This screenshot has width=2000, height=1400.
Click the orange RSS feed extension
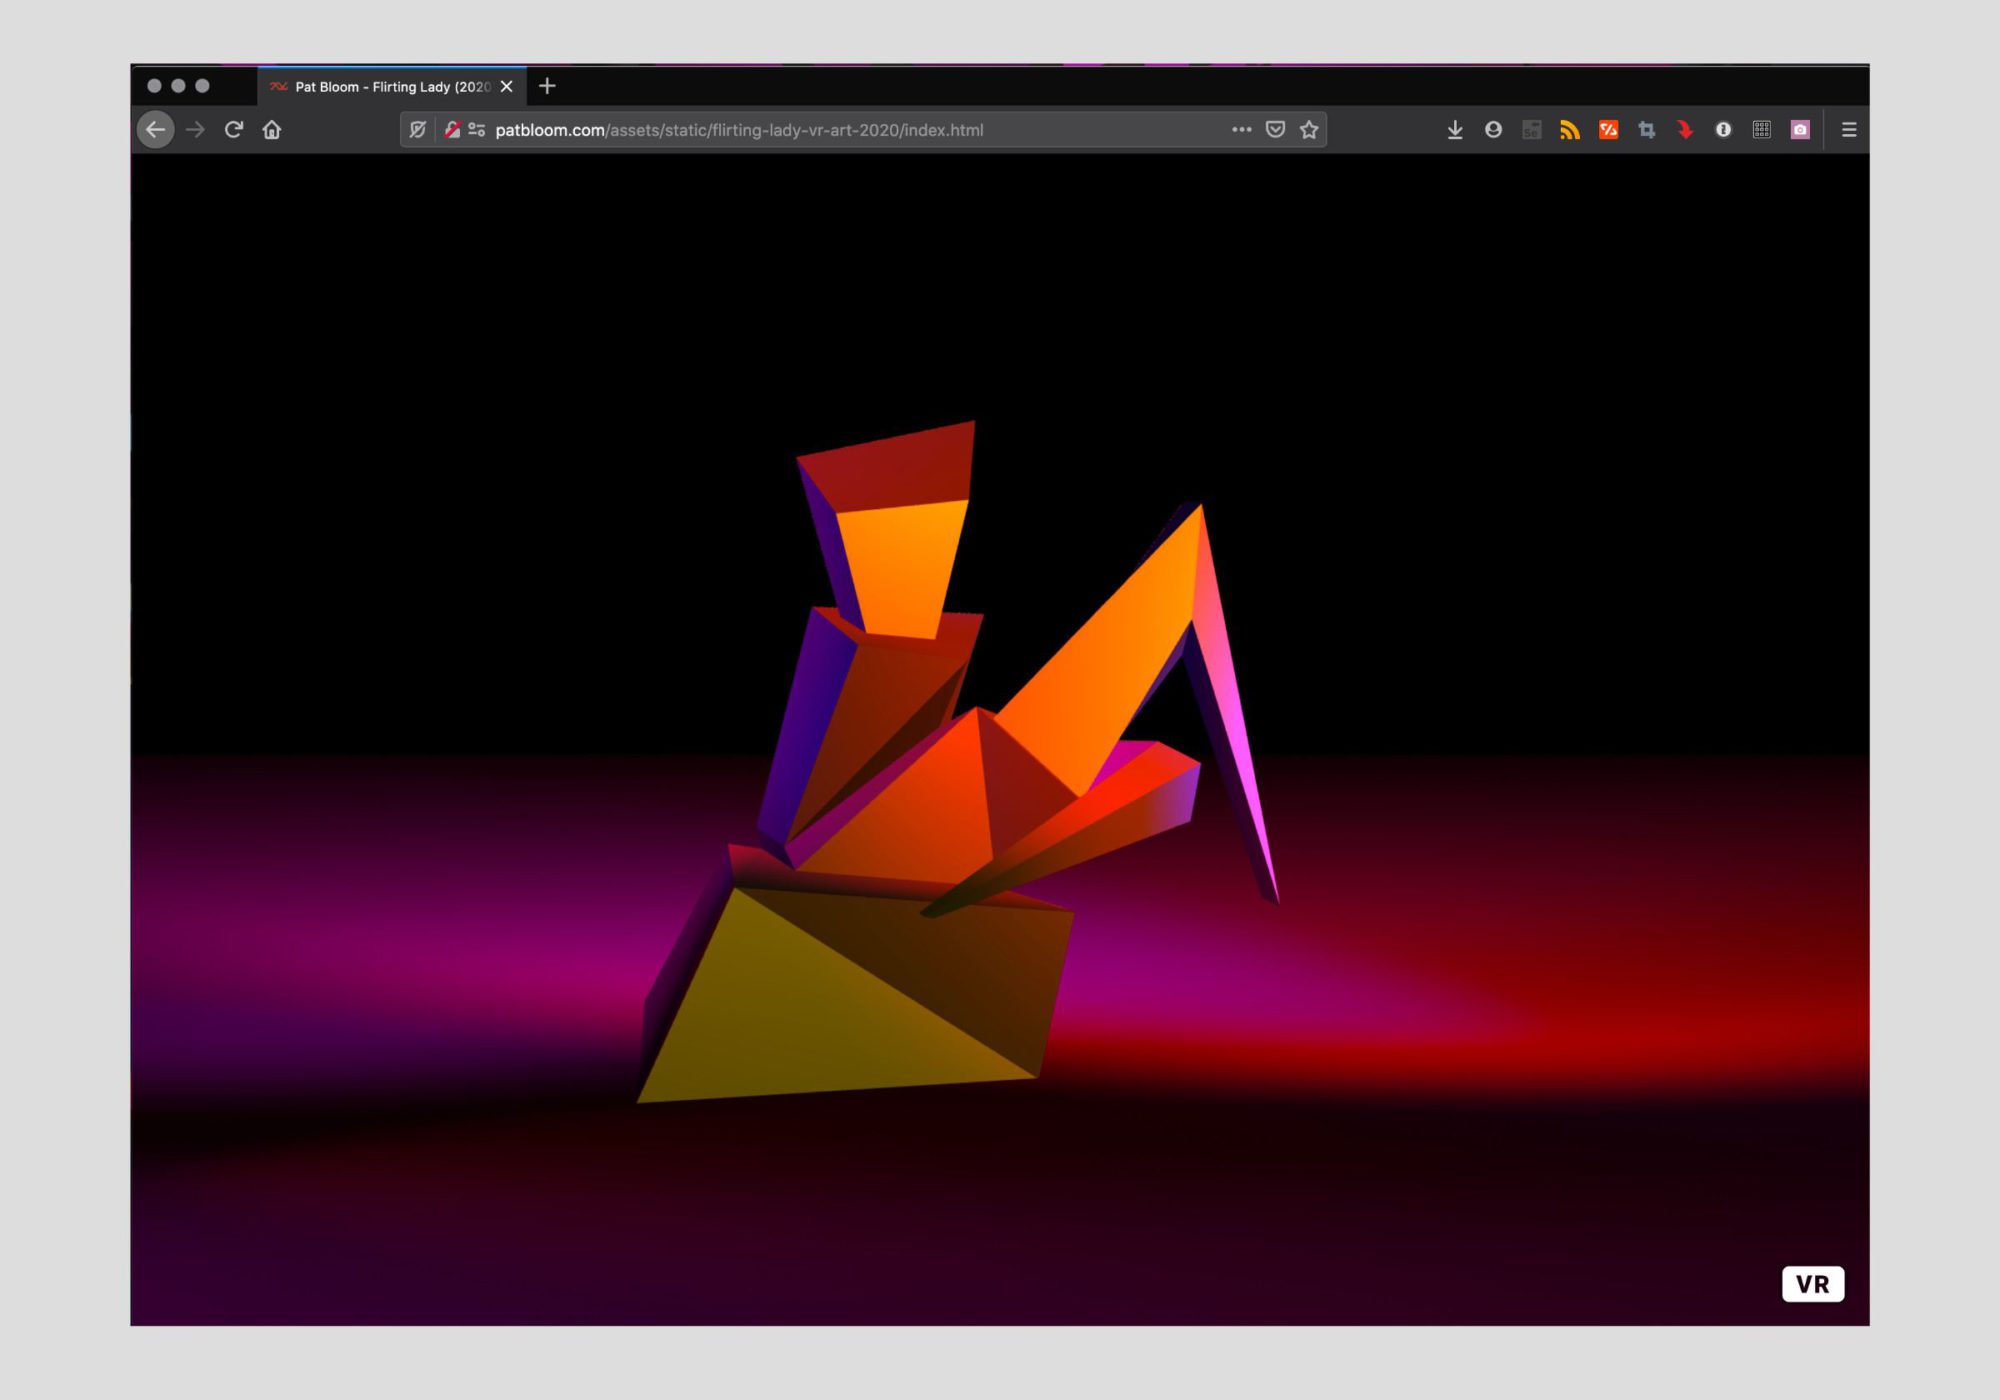click(x=1570, y=130)
